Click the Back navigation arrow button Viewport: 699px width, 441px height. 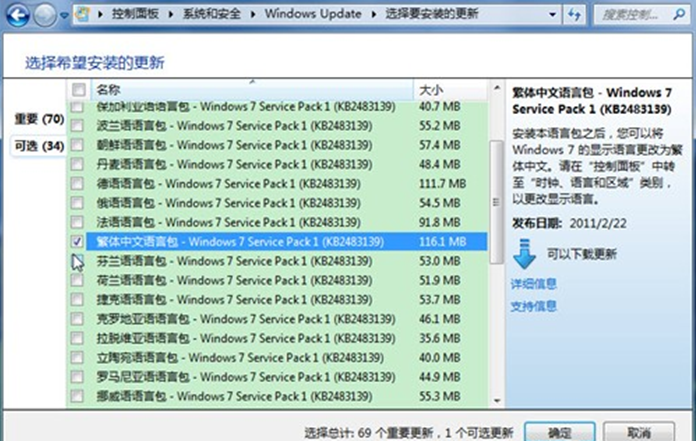pos(17,17)
